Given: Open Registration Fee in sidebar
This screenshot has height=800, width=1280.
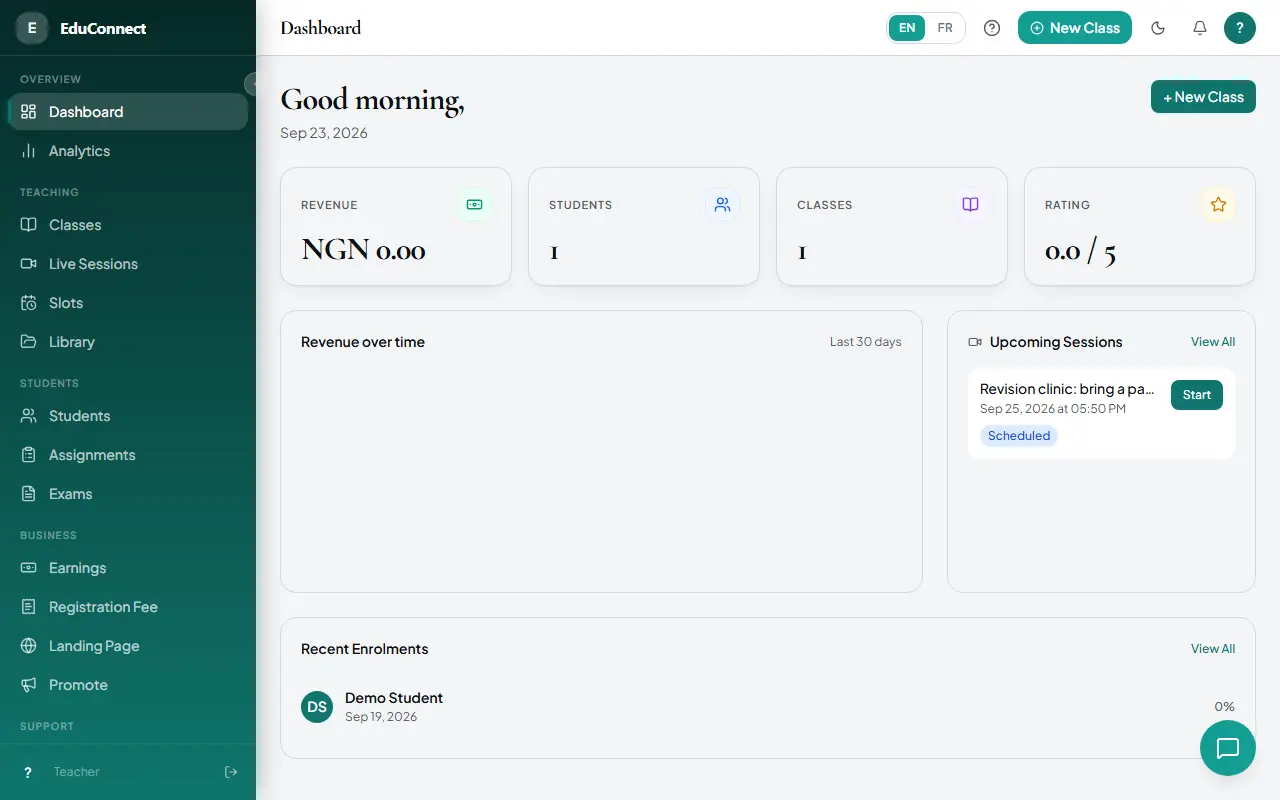Looking at the screenshot, I should tap(128, 607).
